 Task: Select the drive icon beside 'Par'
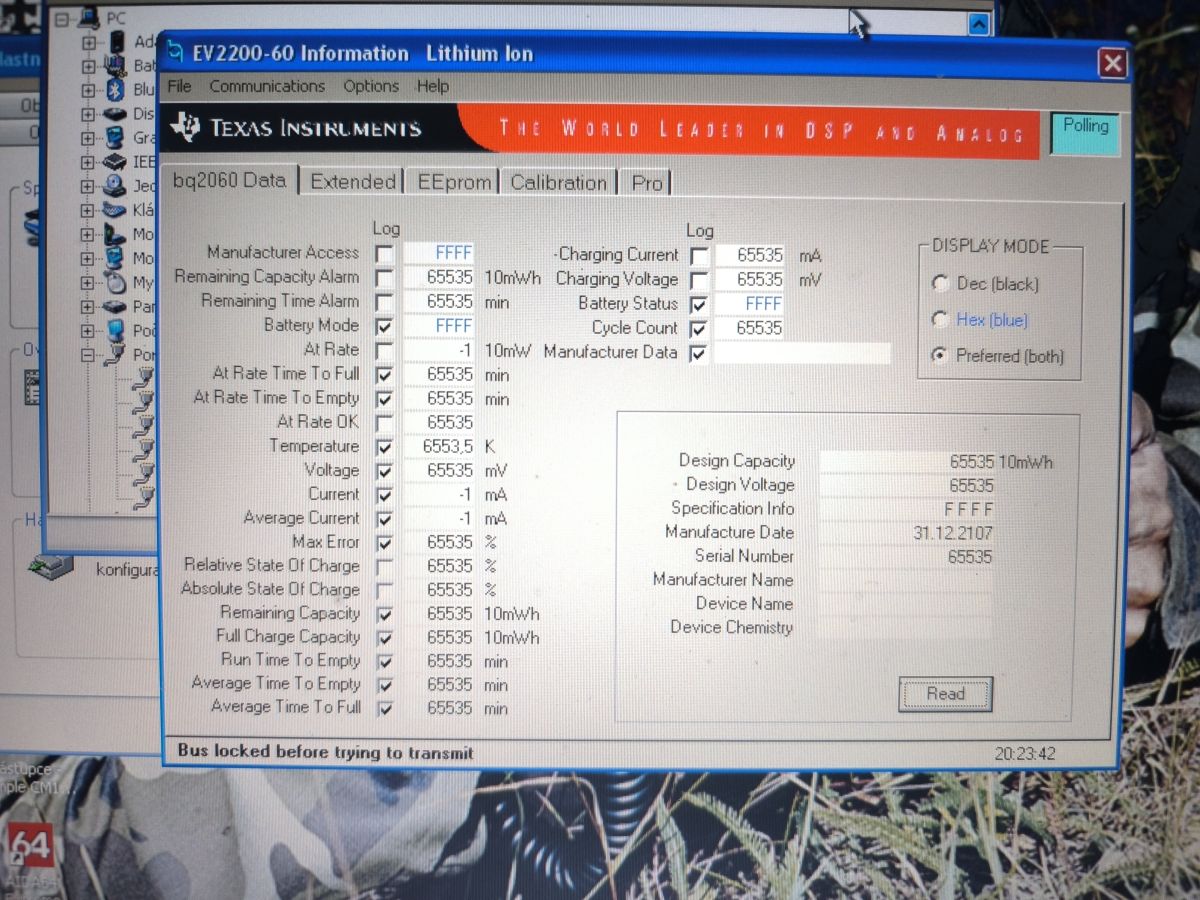click(x=116, y=306)
